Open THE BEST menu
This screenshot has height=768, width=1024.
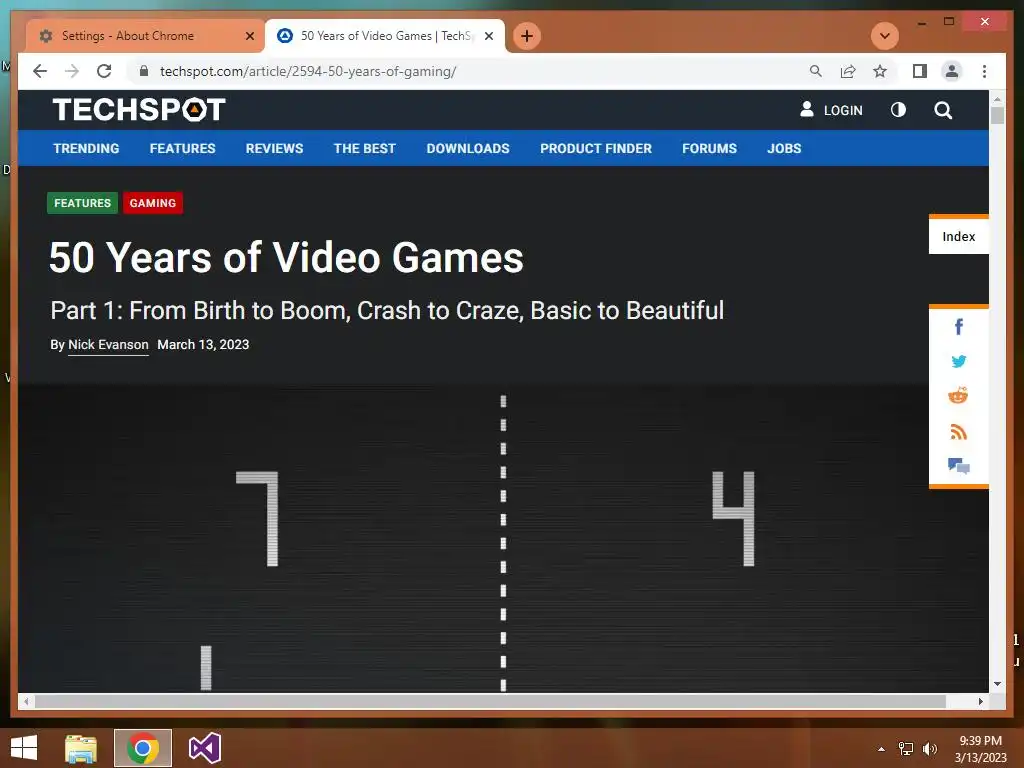pyautogui.click(x=364, y=148)
